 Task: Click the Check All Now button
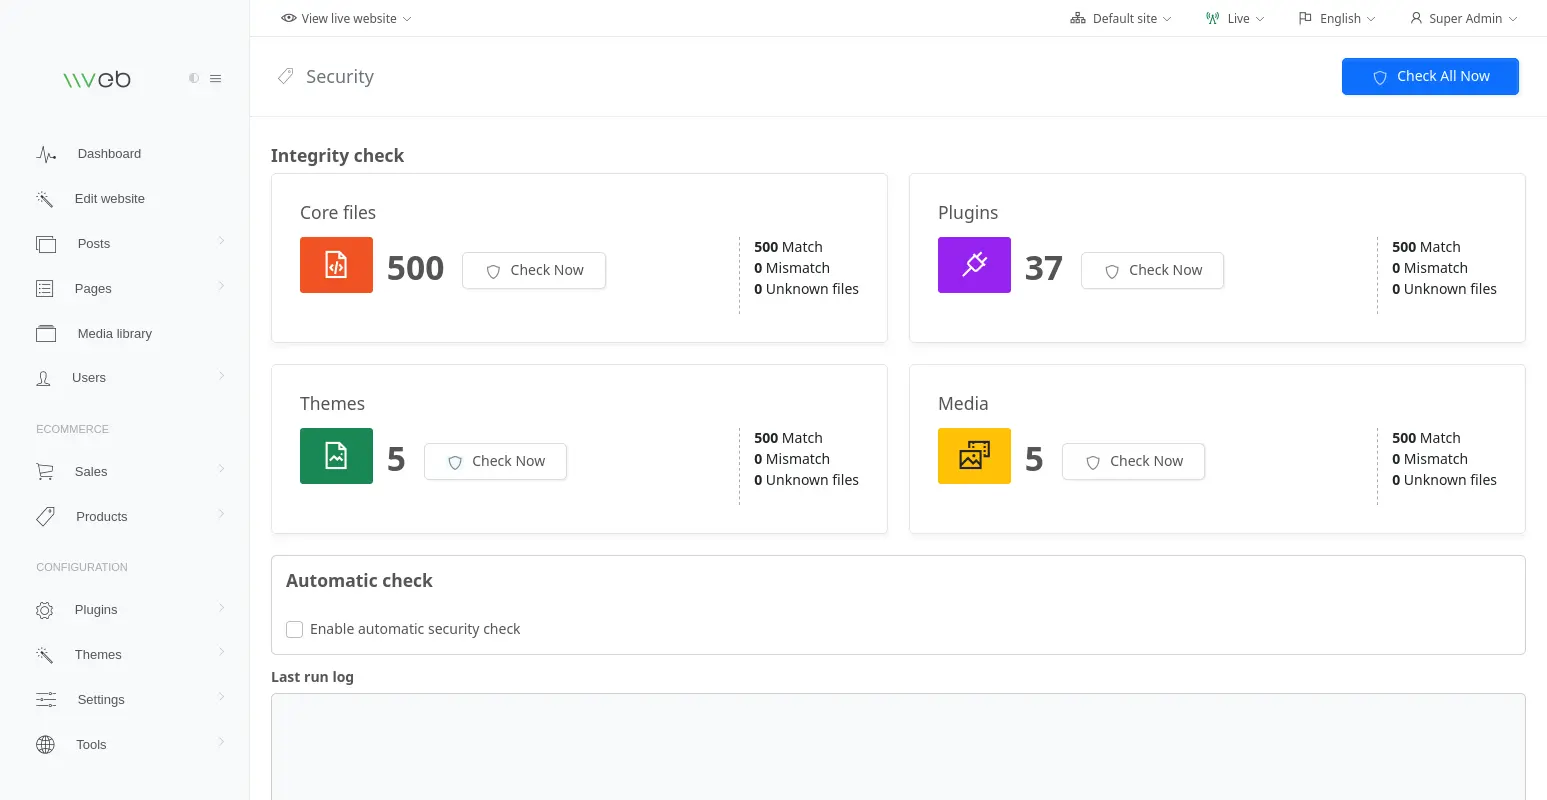(x=1430, y=76)
